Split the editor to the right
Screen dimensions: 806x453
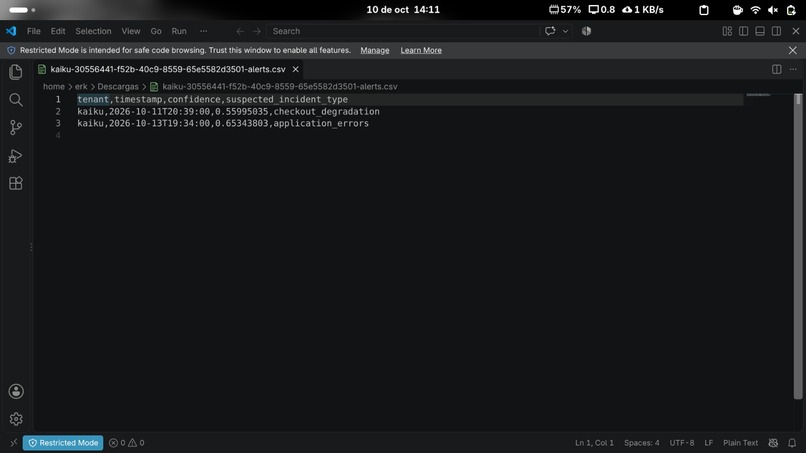(x=777, y=69)
